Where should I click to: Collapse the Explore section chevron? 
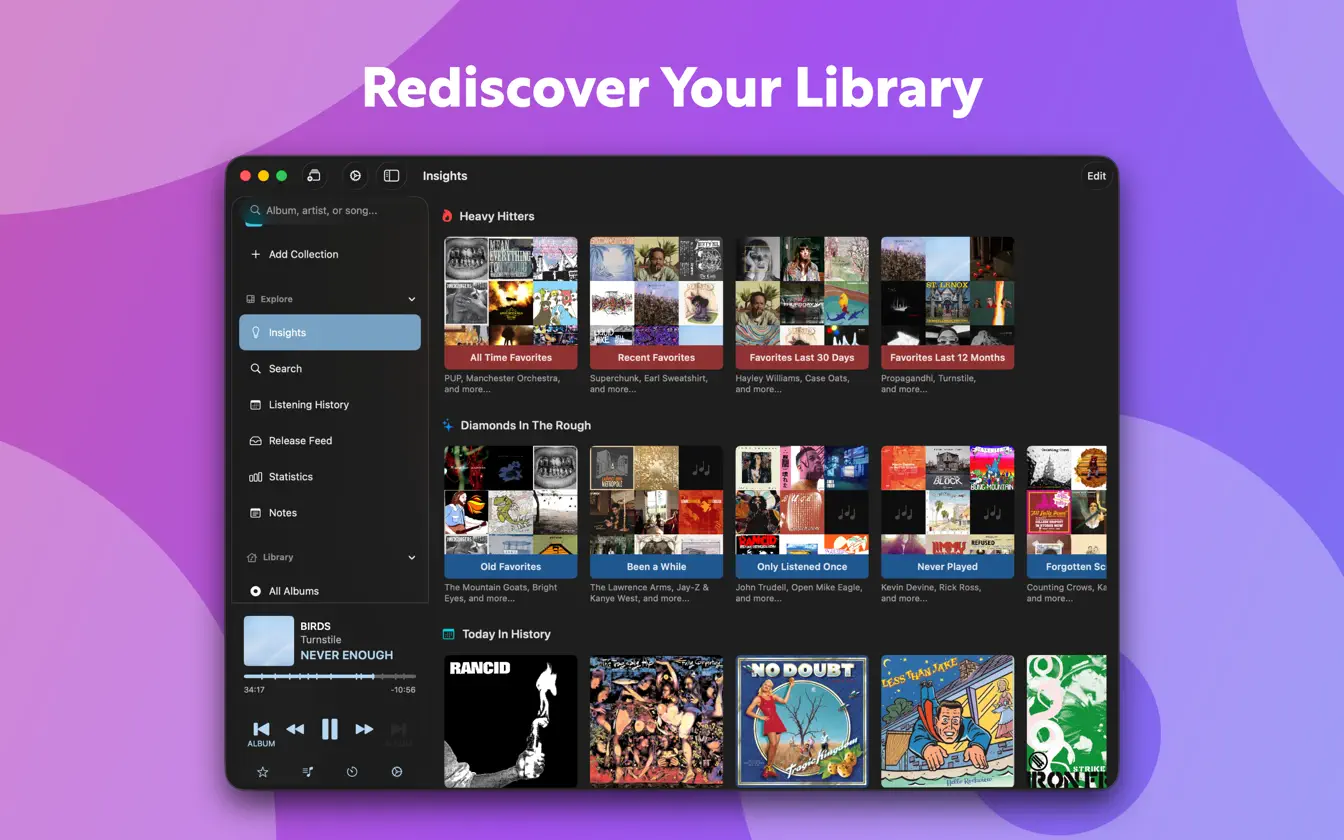pos(412,299)
